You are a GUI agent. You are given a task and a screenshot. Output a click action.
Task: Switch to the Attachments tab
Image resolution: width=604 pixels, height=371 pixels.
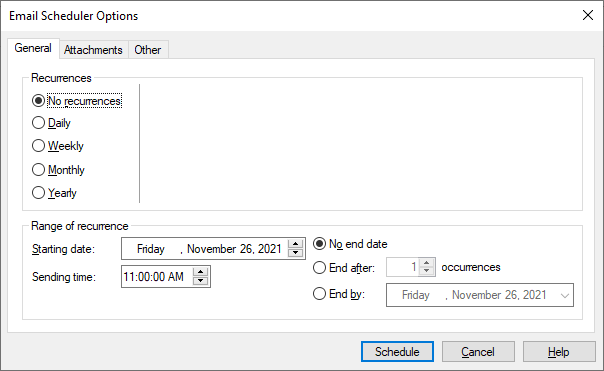93,50
